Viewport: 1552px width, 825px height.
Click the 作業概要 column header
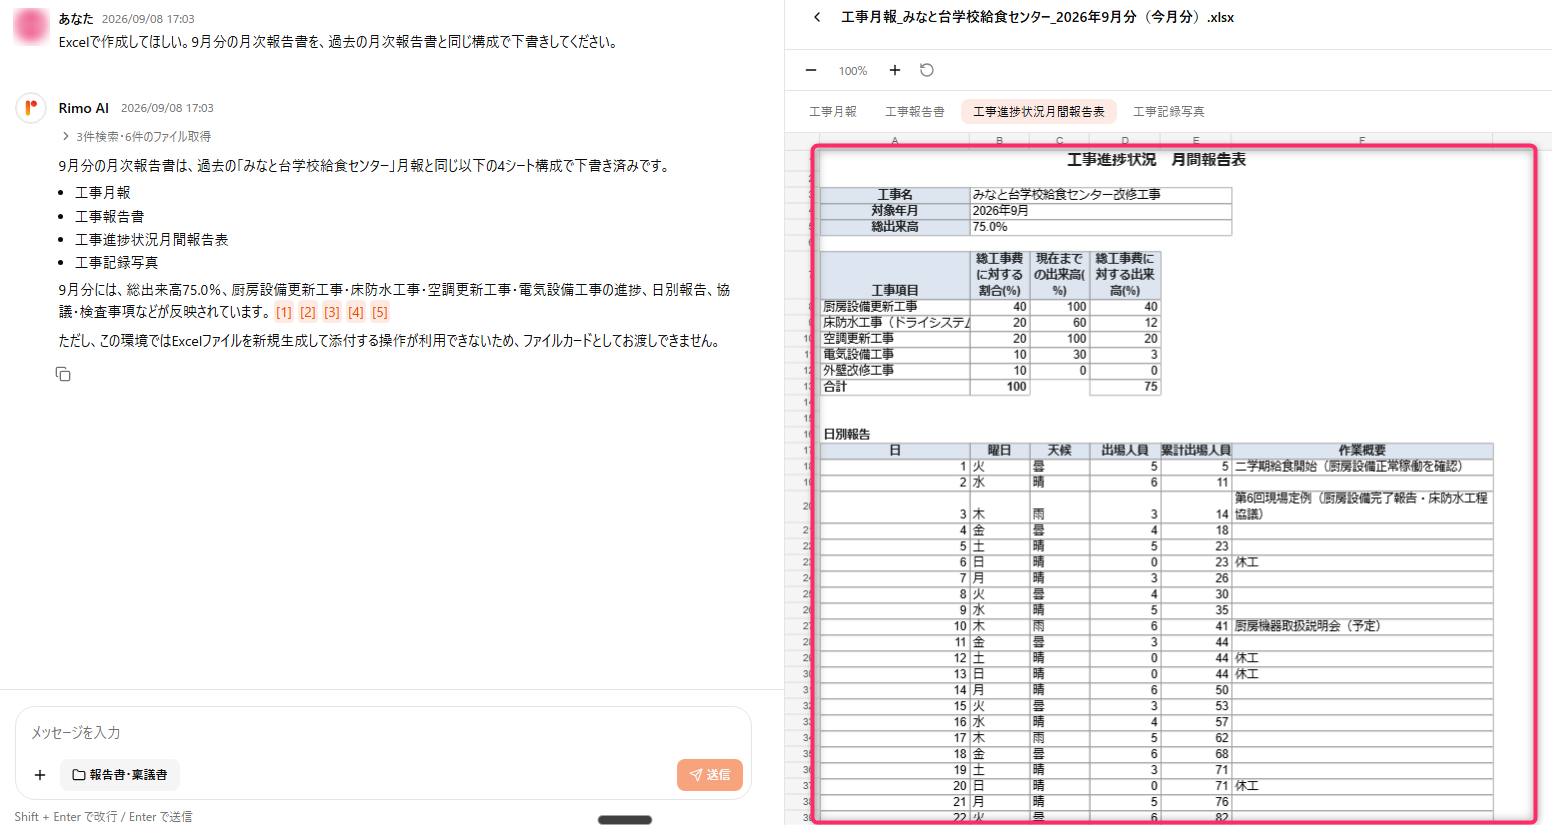point(1362,451)
